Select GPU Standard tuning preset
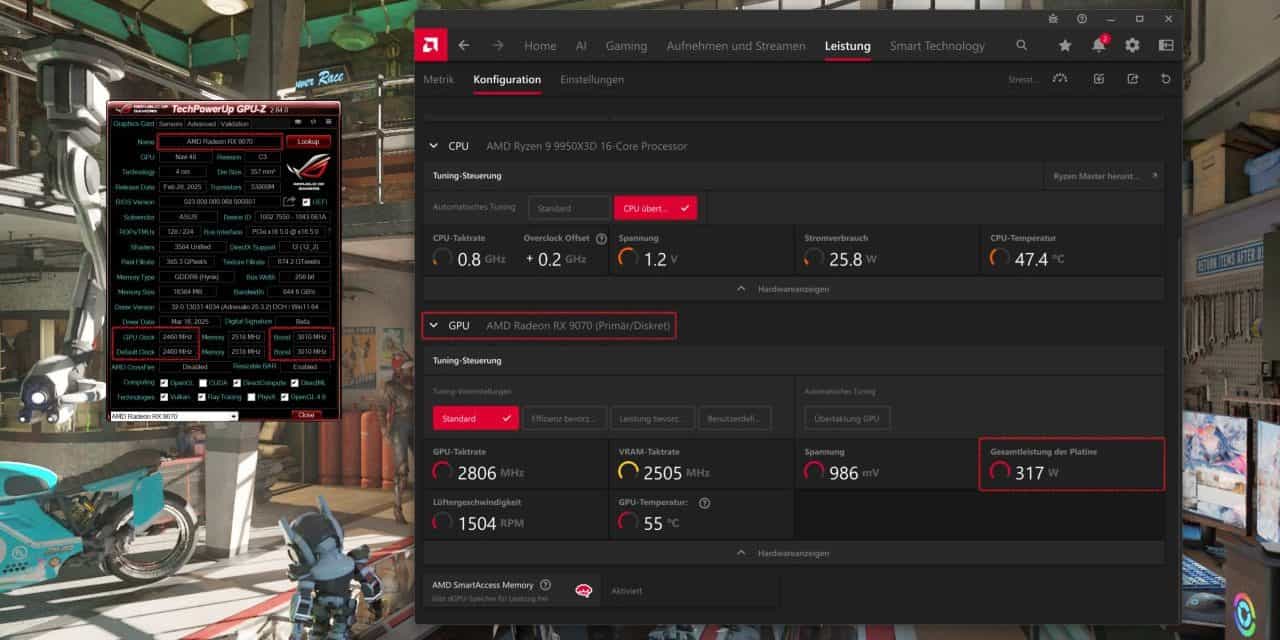The image size is (1280, 640). click(475, 418)
